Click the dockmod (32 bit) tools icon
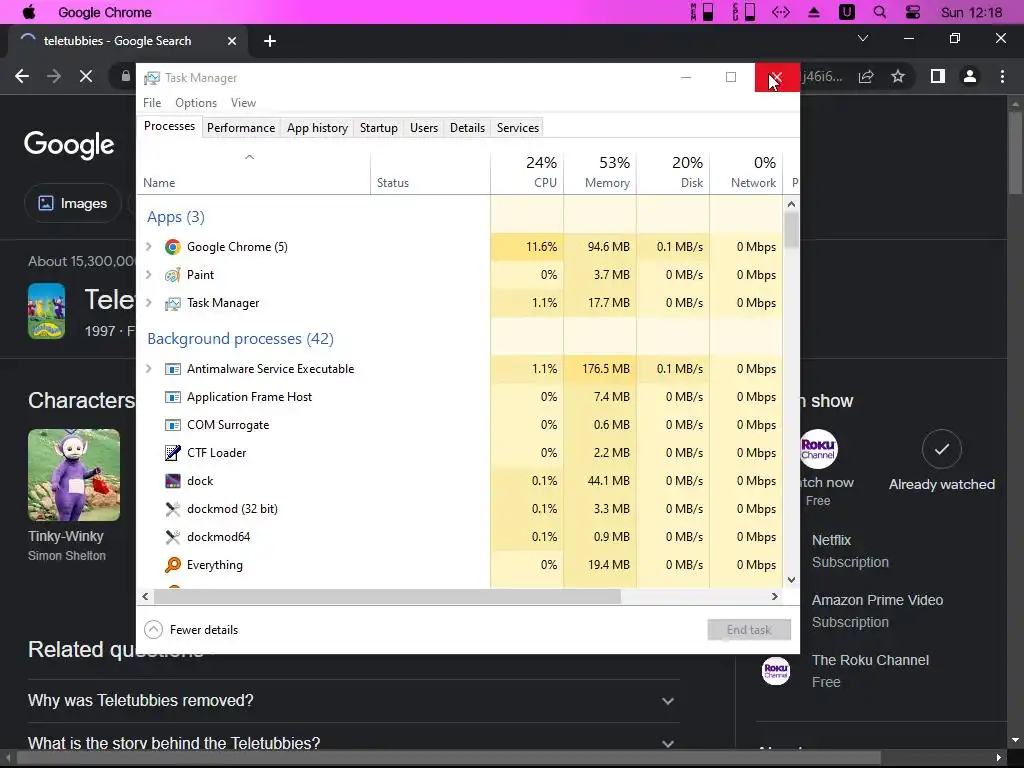This screenshot has height=768, width=1024. pos(172,509)
